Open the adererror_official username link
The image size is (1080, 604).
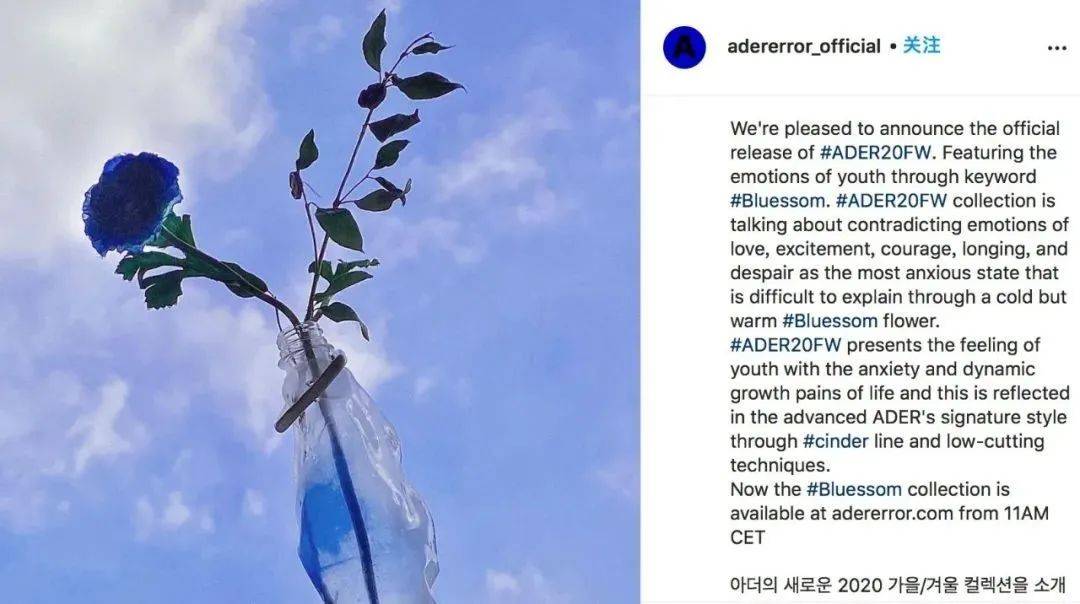pyautogui.click(x=804, y=46)
